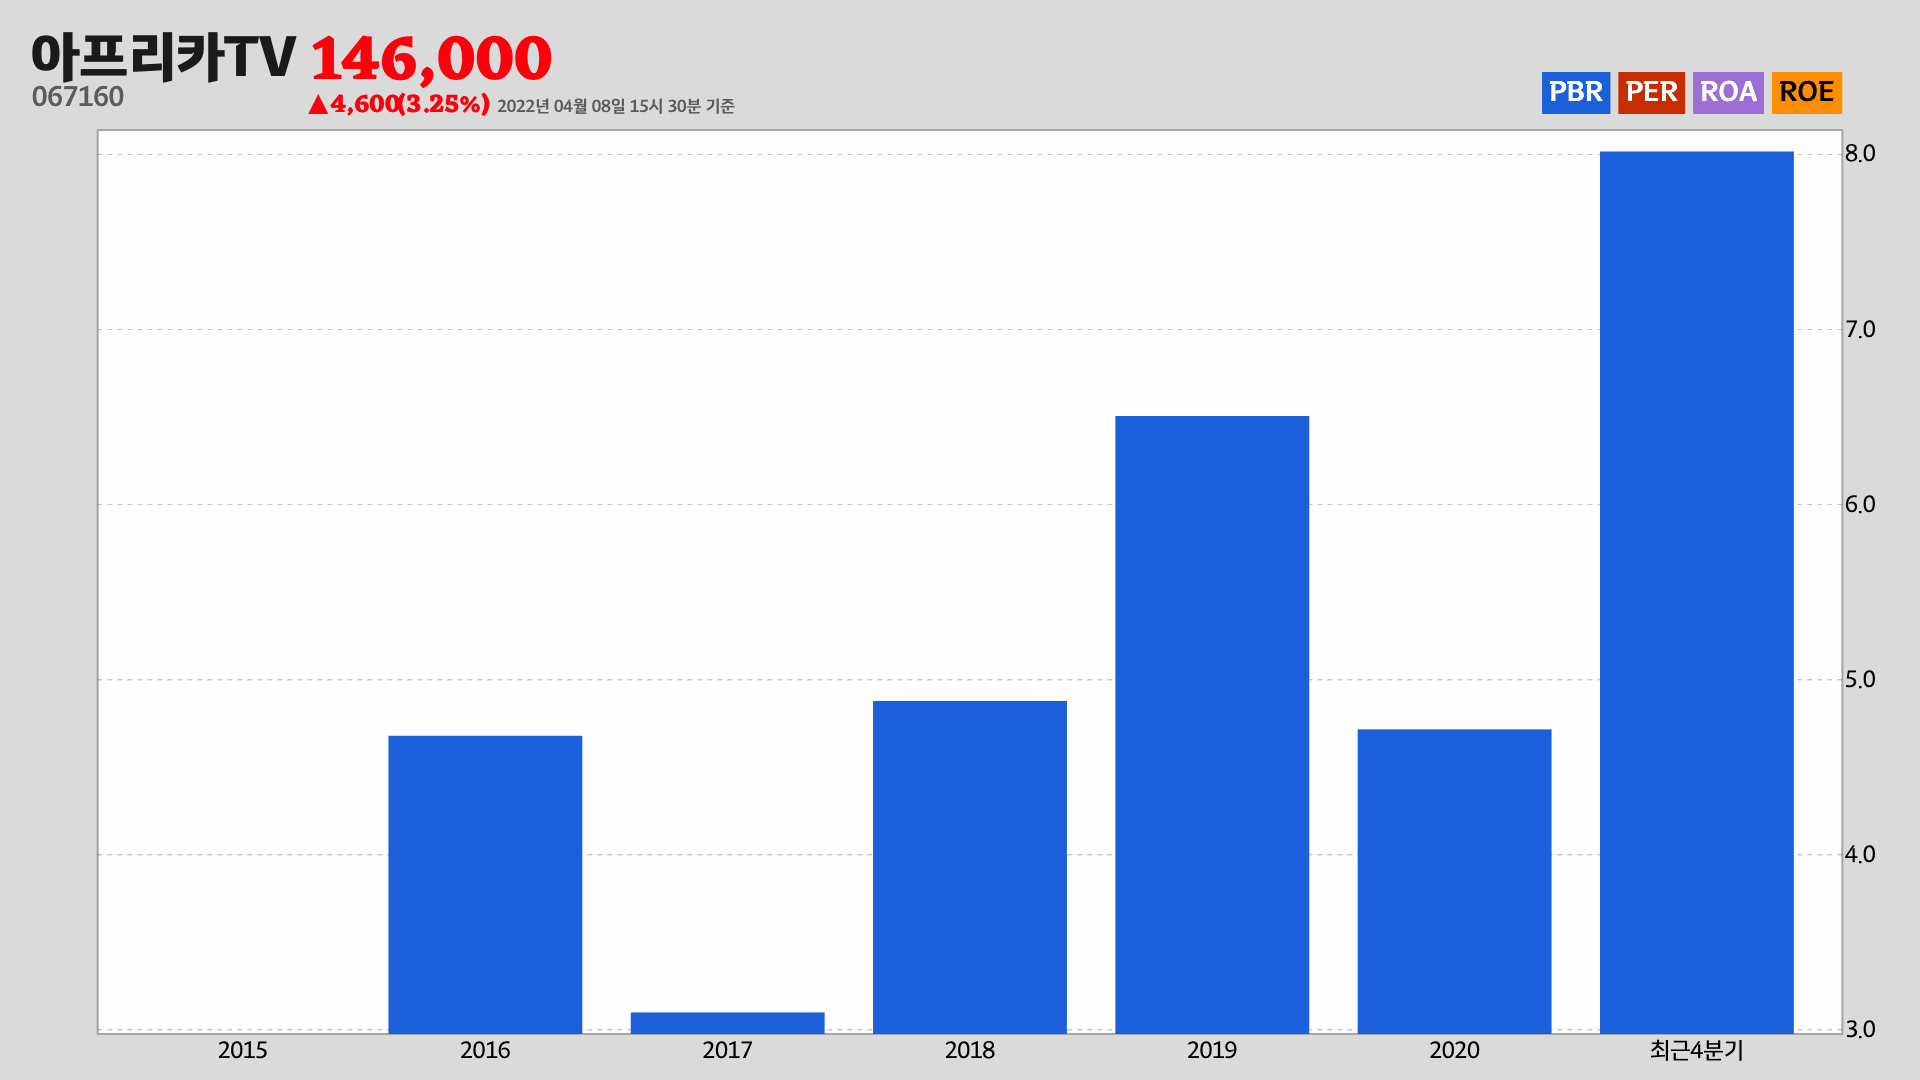The height and width of the screenshot is (1080, 1920).
Task: Click the 아프리카TV stock title
Action: pos(163,57)
